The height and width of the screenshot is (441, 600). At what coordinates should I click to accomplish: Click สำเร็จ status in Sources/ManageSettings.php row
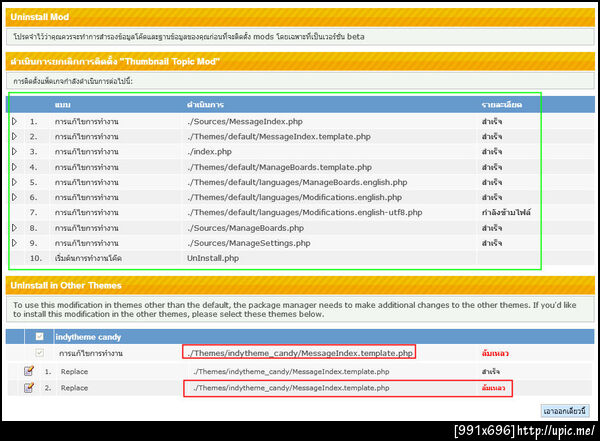492,243
